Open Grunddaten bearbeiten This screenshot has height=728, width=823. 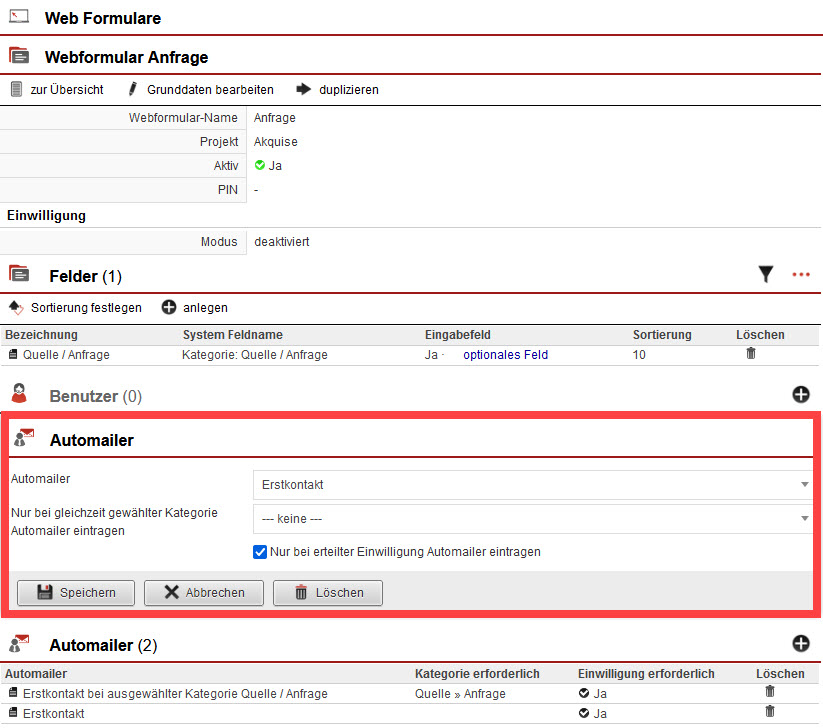(210, 90)
